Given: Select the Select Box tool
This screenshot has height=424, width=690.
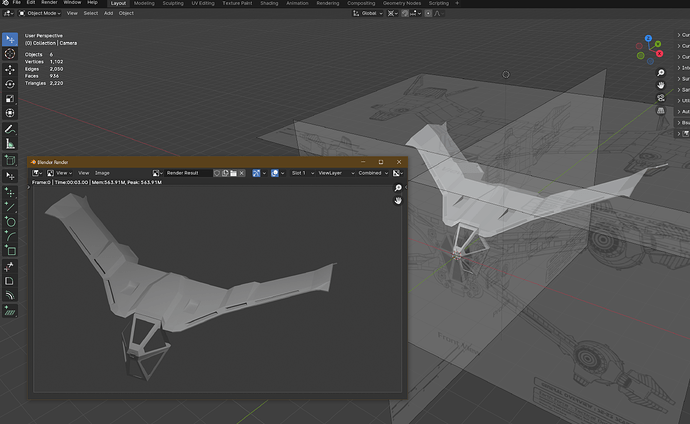Looking at the screenshot, I should pos(10,39).
